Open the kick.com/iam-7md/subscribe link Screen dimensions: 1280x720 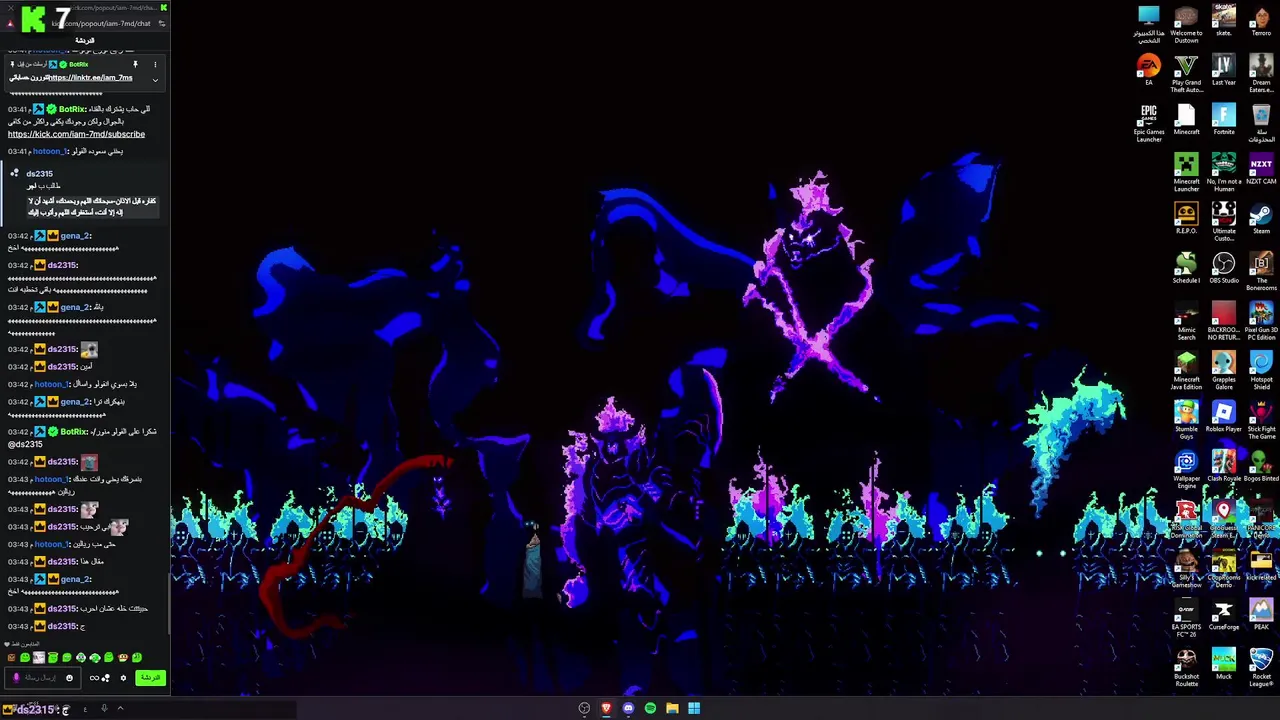(x=76, y=134)
